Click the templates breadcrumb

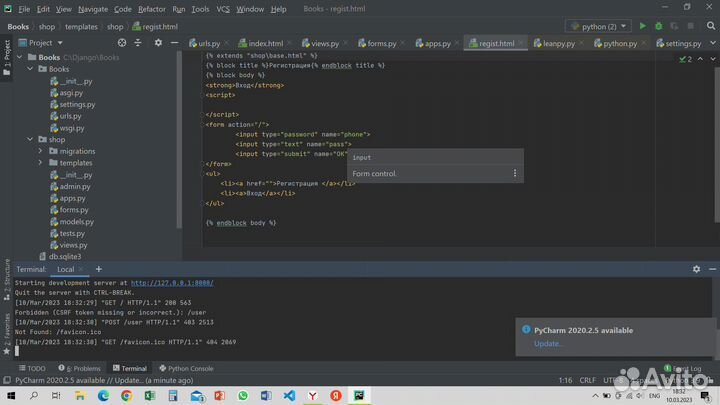coord(81,27)
